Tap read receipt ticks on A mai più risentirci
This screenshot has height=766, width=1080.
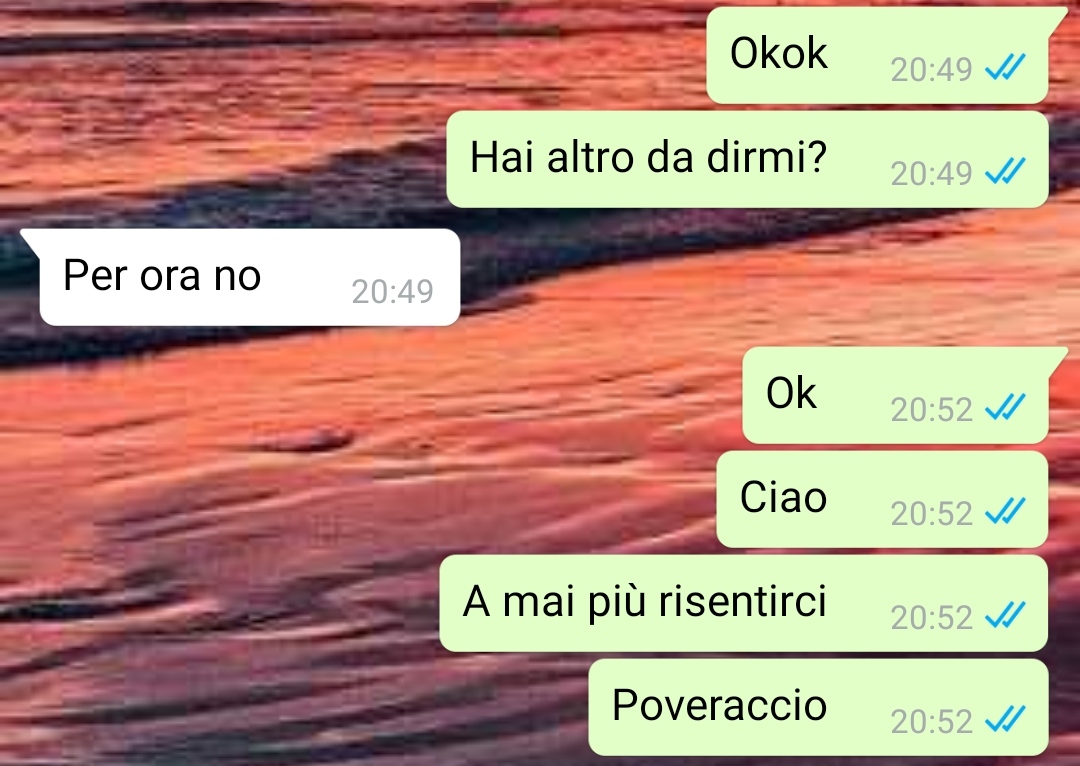click(1006, 616)
